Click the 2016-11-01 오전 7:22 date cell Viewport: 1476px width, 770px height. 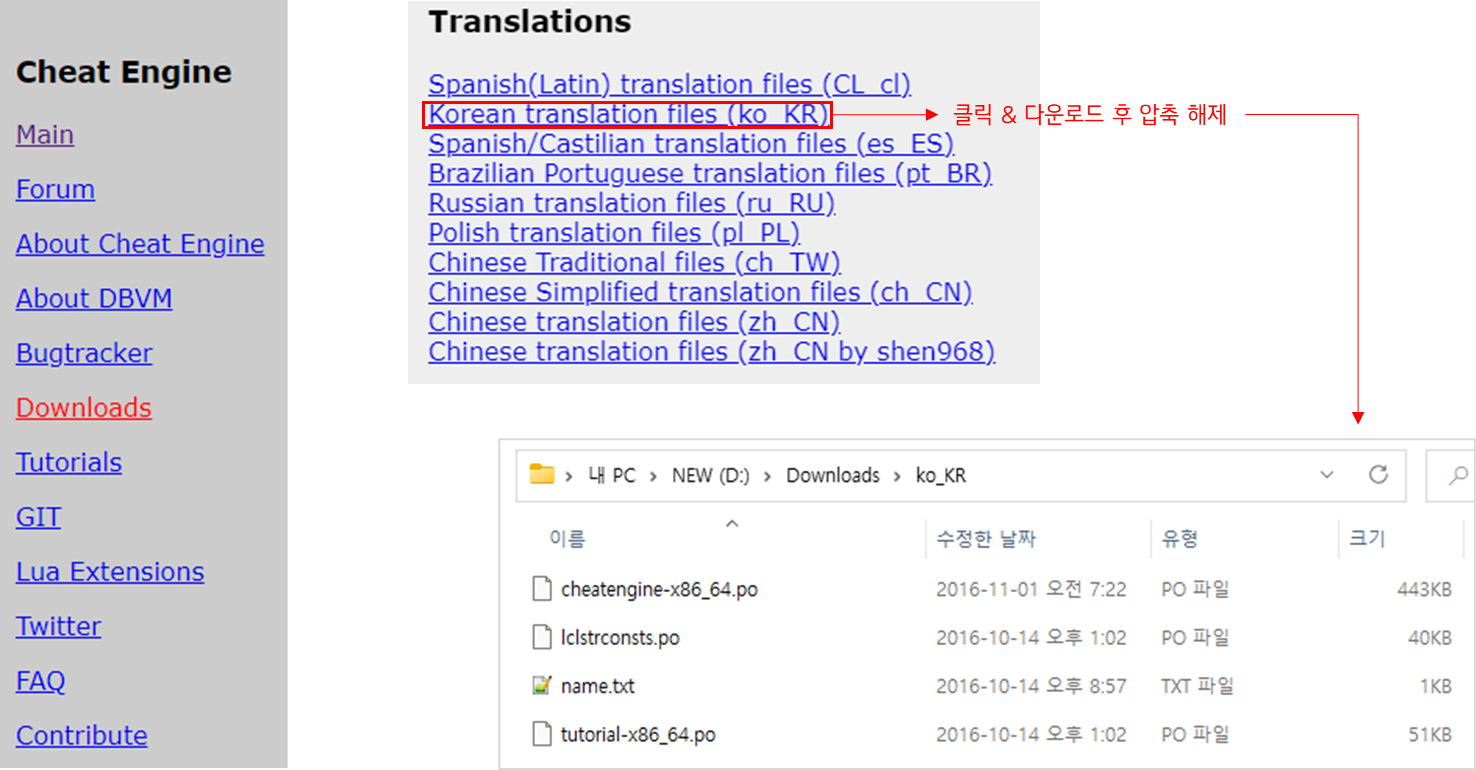[1031, 590]
